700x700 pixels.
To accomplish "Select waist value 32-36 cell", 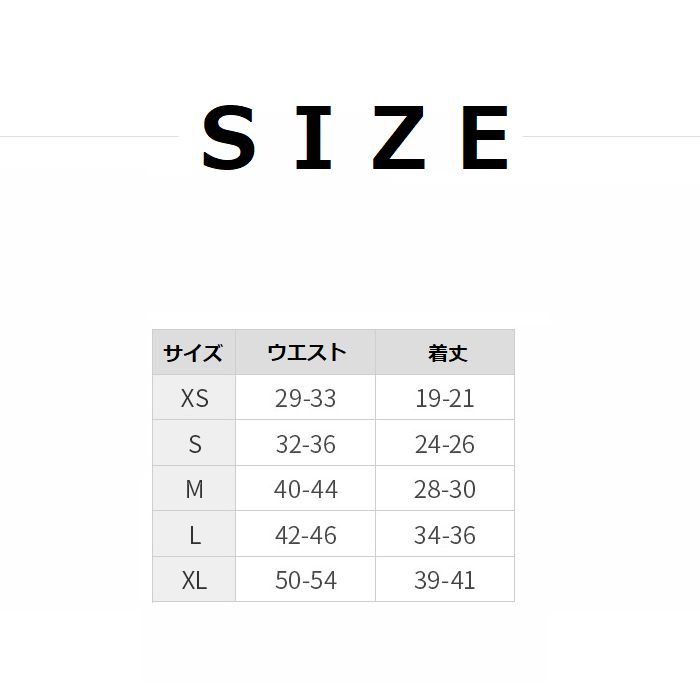I will point(305,443).
